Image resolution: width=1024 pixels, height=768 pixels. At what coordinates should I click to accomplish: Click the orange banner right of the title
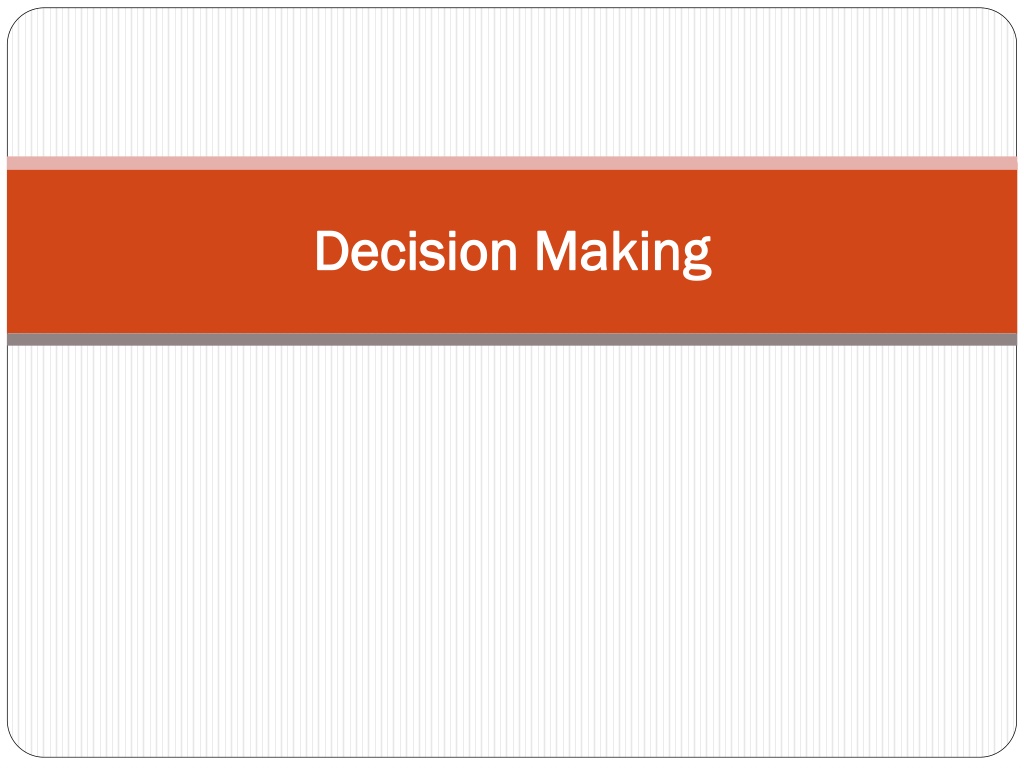(864, 251)
